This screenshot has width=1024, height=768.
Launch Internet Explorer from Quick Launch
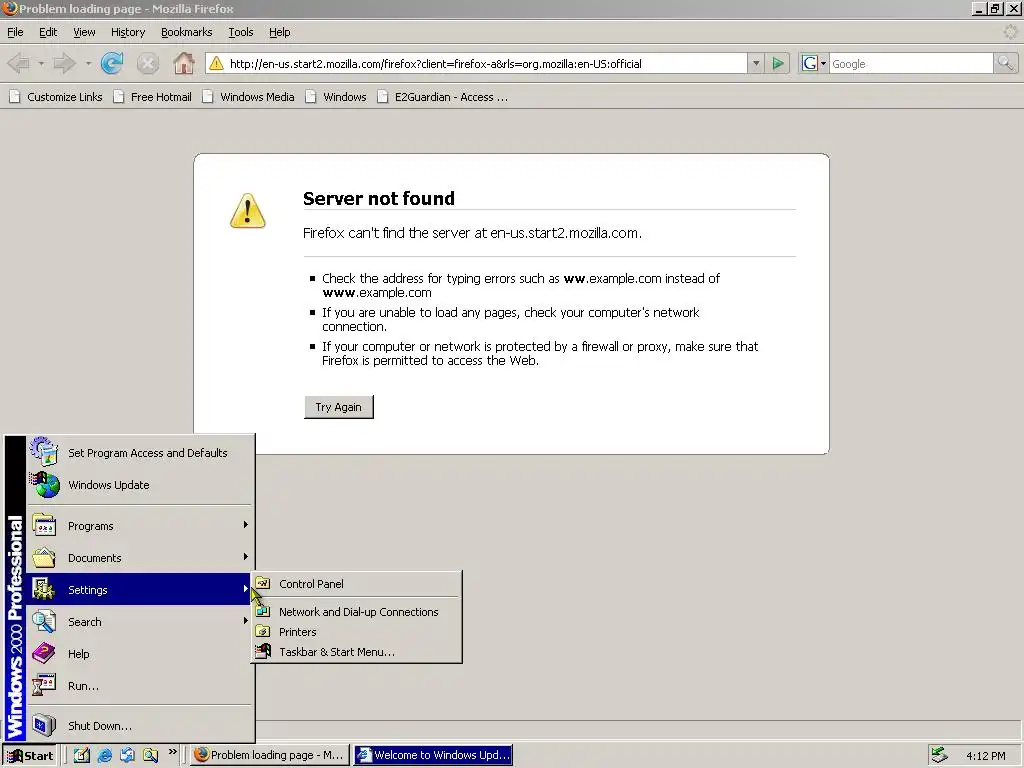point(104,756)
